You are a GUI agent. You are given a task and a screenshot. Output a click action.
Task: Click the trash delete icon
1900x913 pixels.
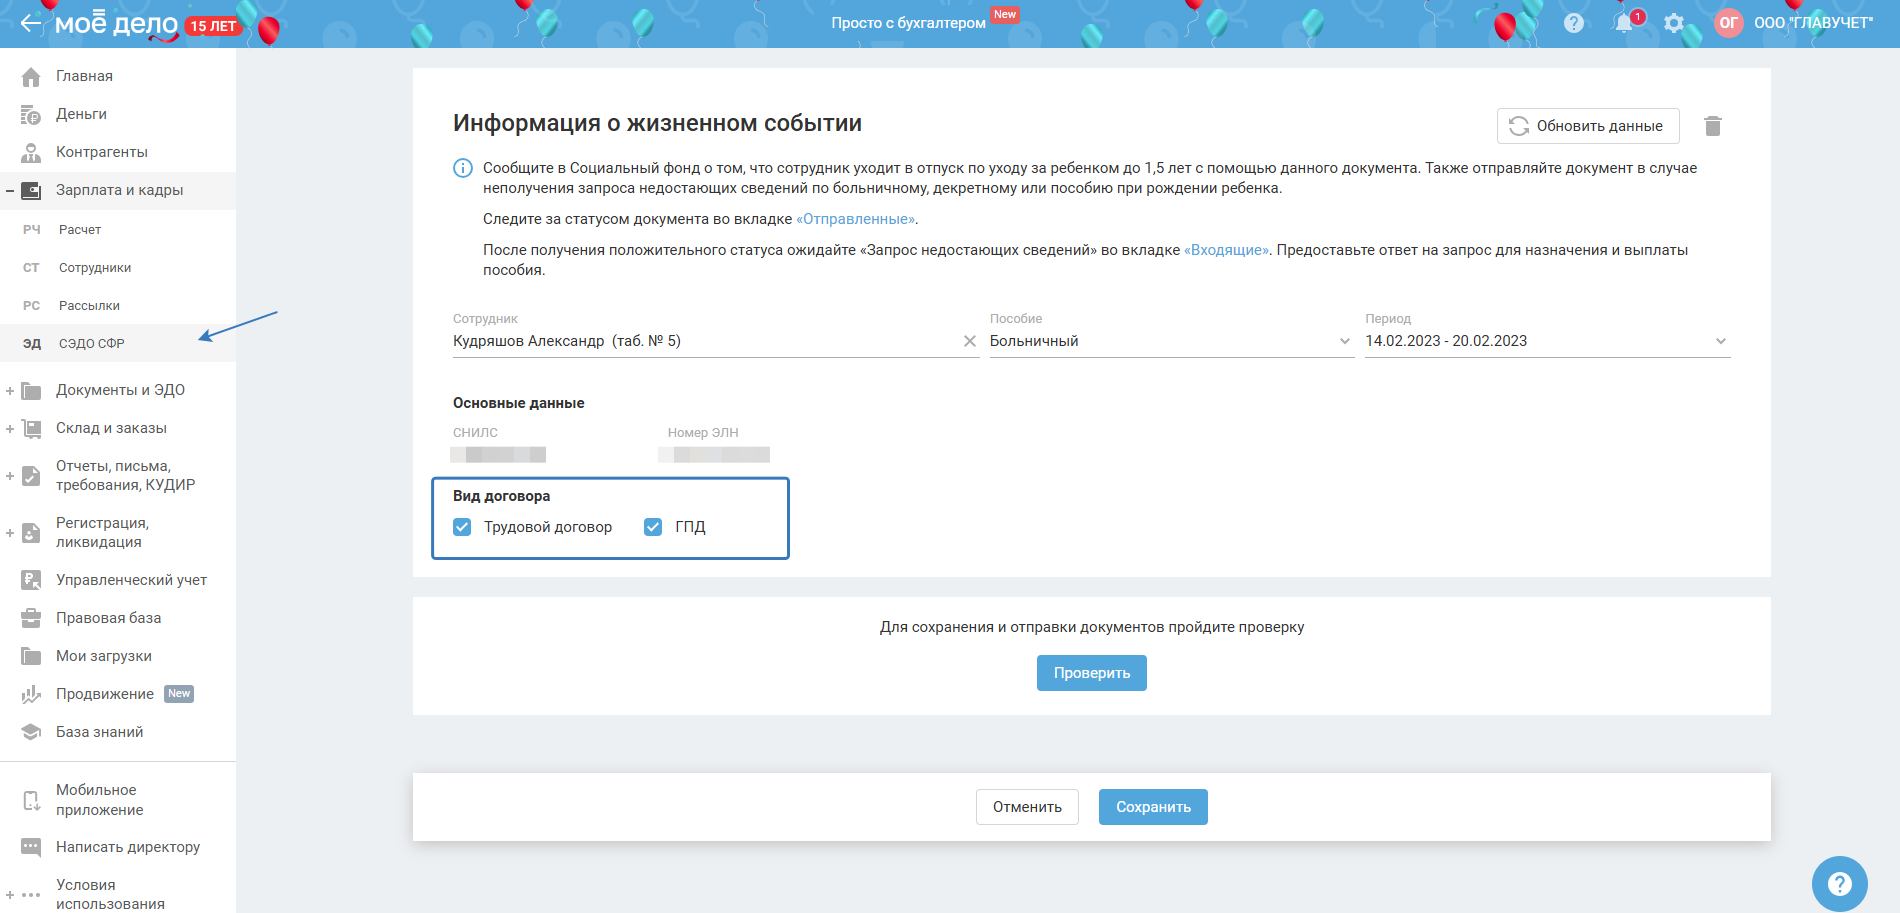(1712, 126)
